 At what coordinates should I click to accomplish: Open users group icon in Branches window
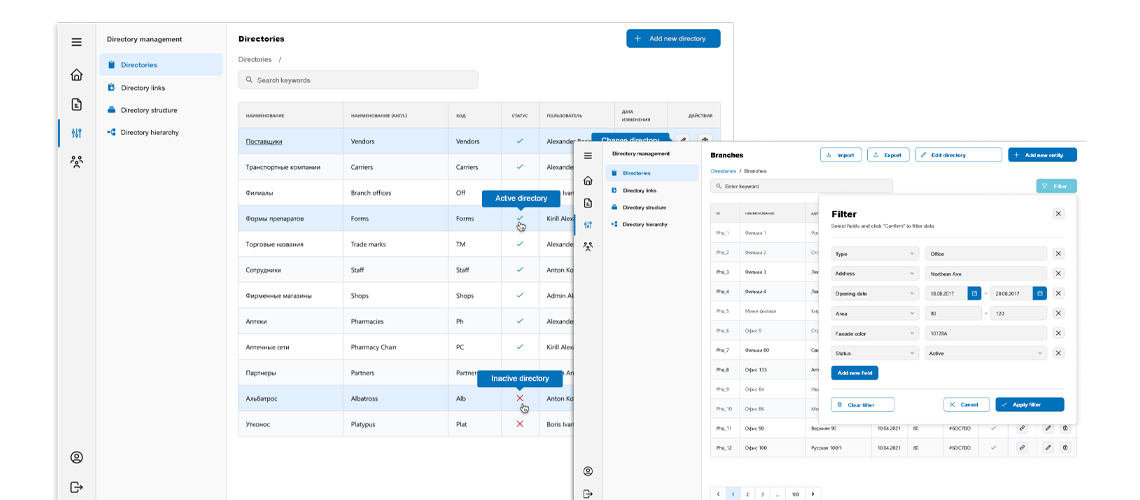pyautogui.click(x=588, y=246)
